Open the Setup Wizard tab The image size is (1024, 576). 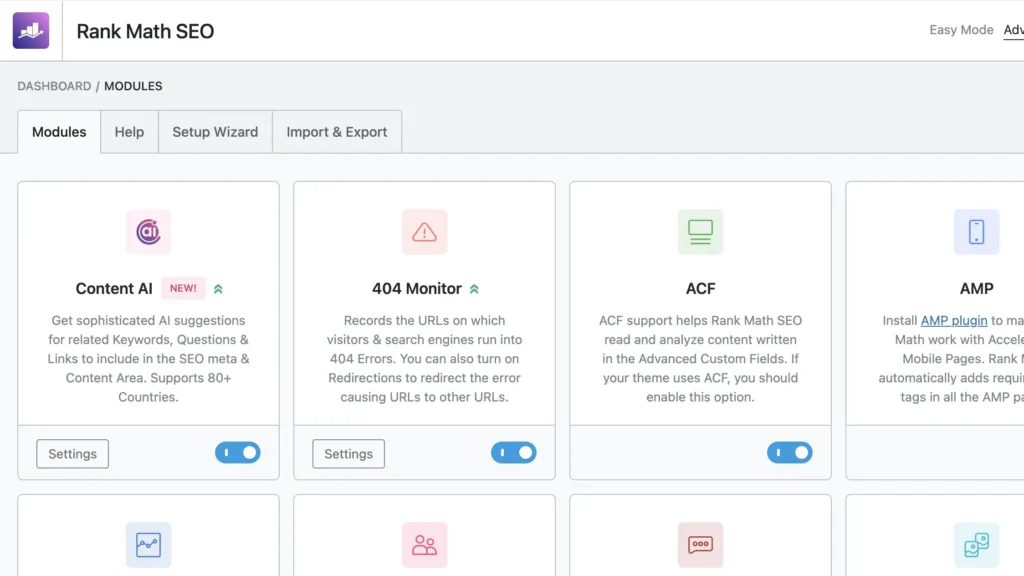[215, 132]
